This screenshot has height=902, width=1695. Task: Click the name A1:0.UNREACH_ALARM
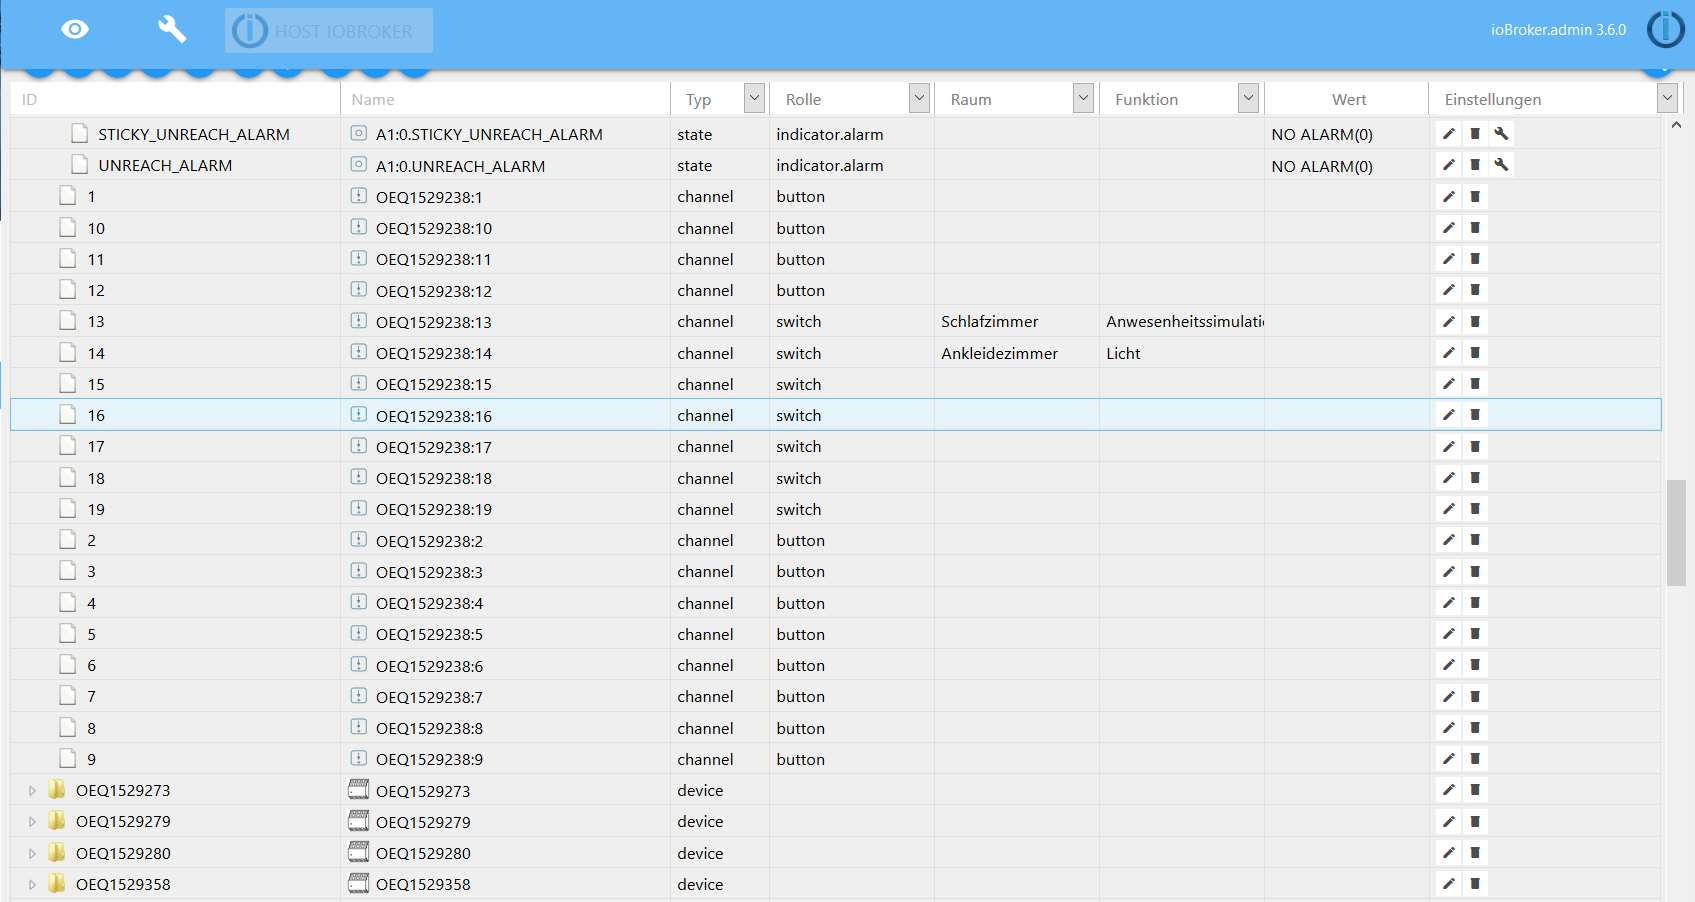pos(460,166)
